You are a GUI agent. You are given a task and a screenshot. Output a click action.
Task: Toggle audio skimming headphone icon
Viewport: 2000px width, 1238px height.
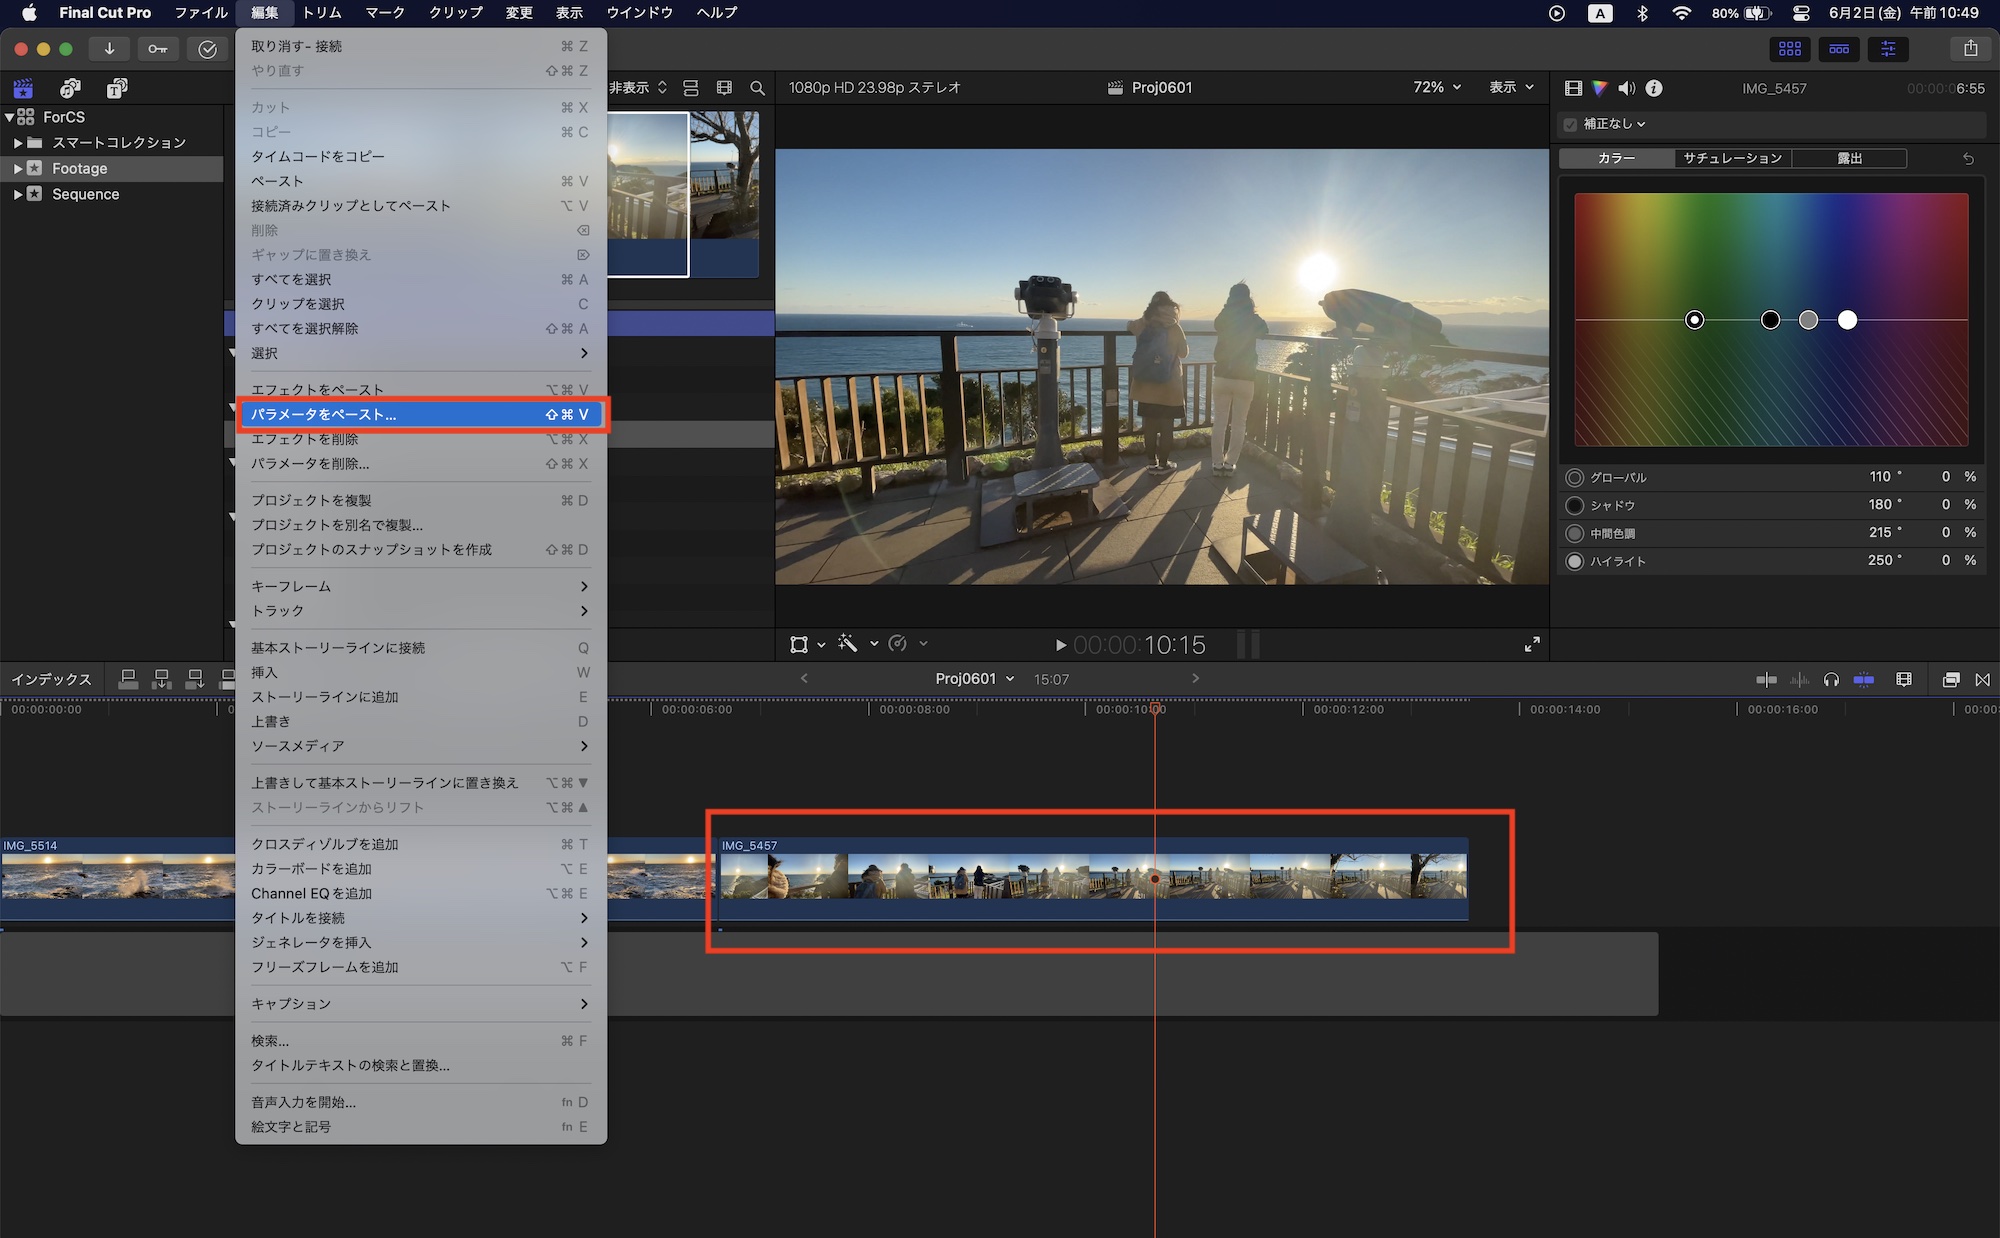click(x=1831, y=680)
